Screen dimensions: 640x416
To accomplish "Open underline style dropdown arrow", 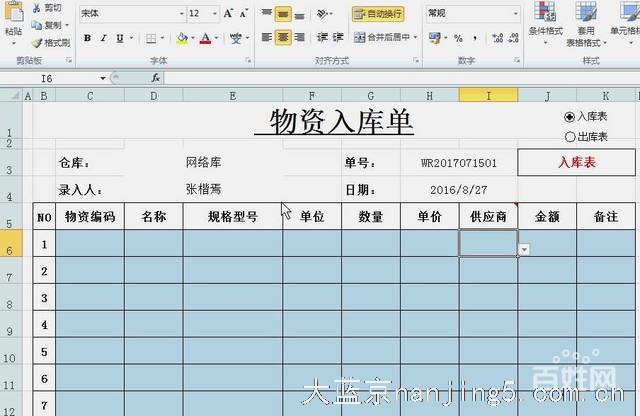I will pos(131,38).
